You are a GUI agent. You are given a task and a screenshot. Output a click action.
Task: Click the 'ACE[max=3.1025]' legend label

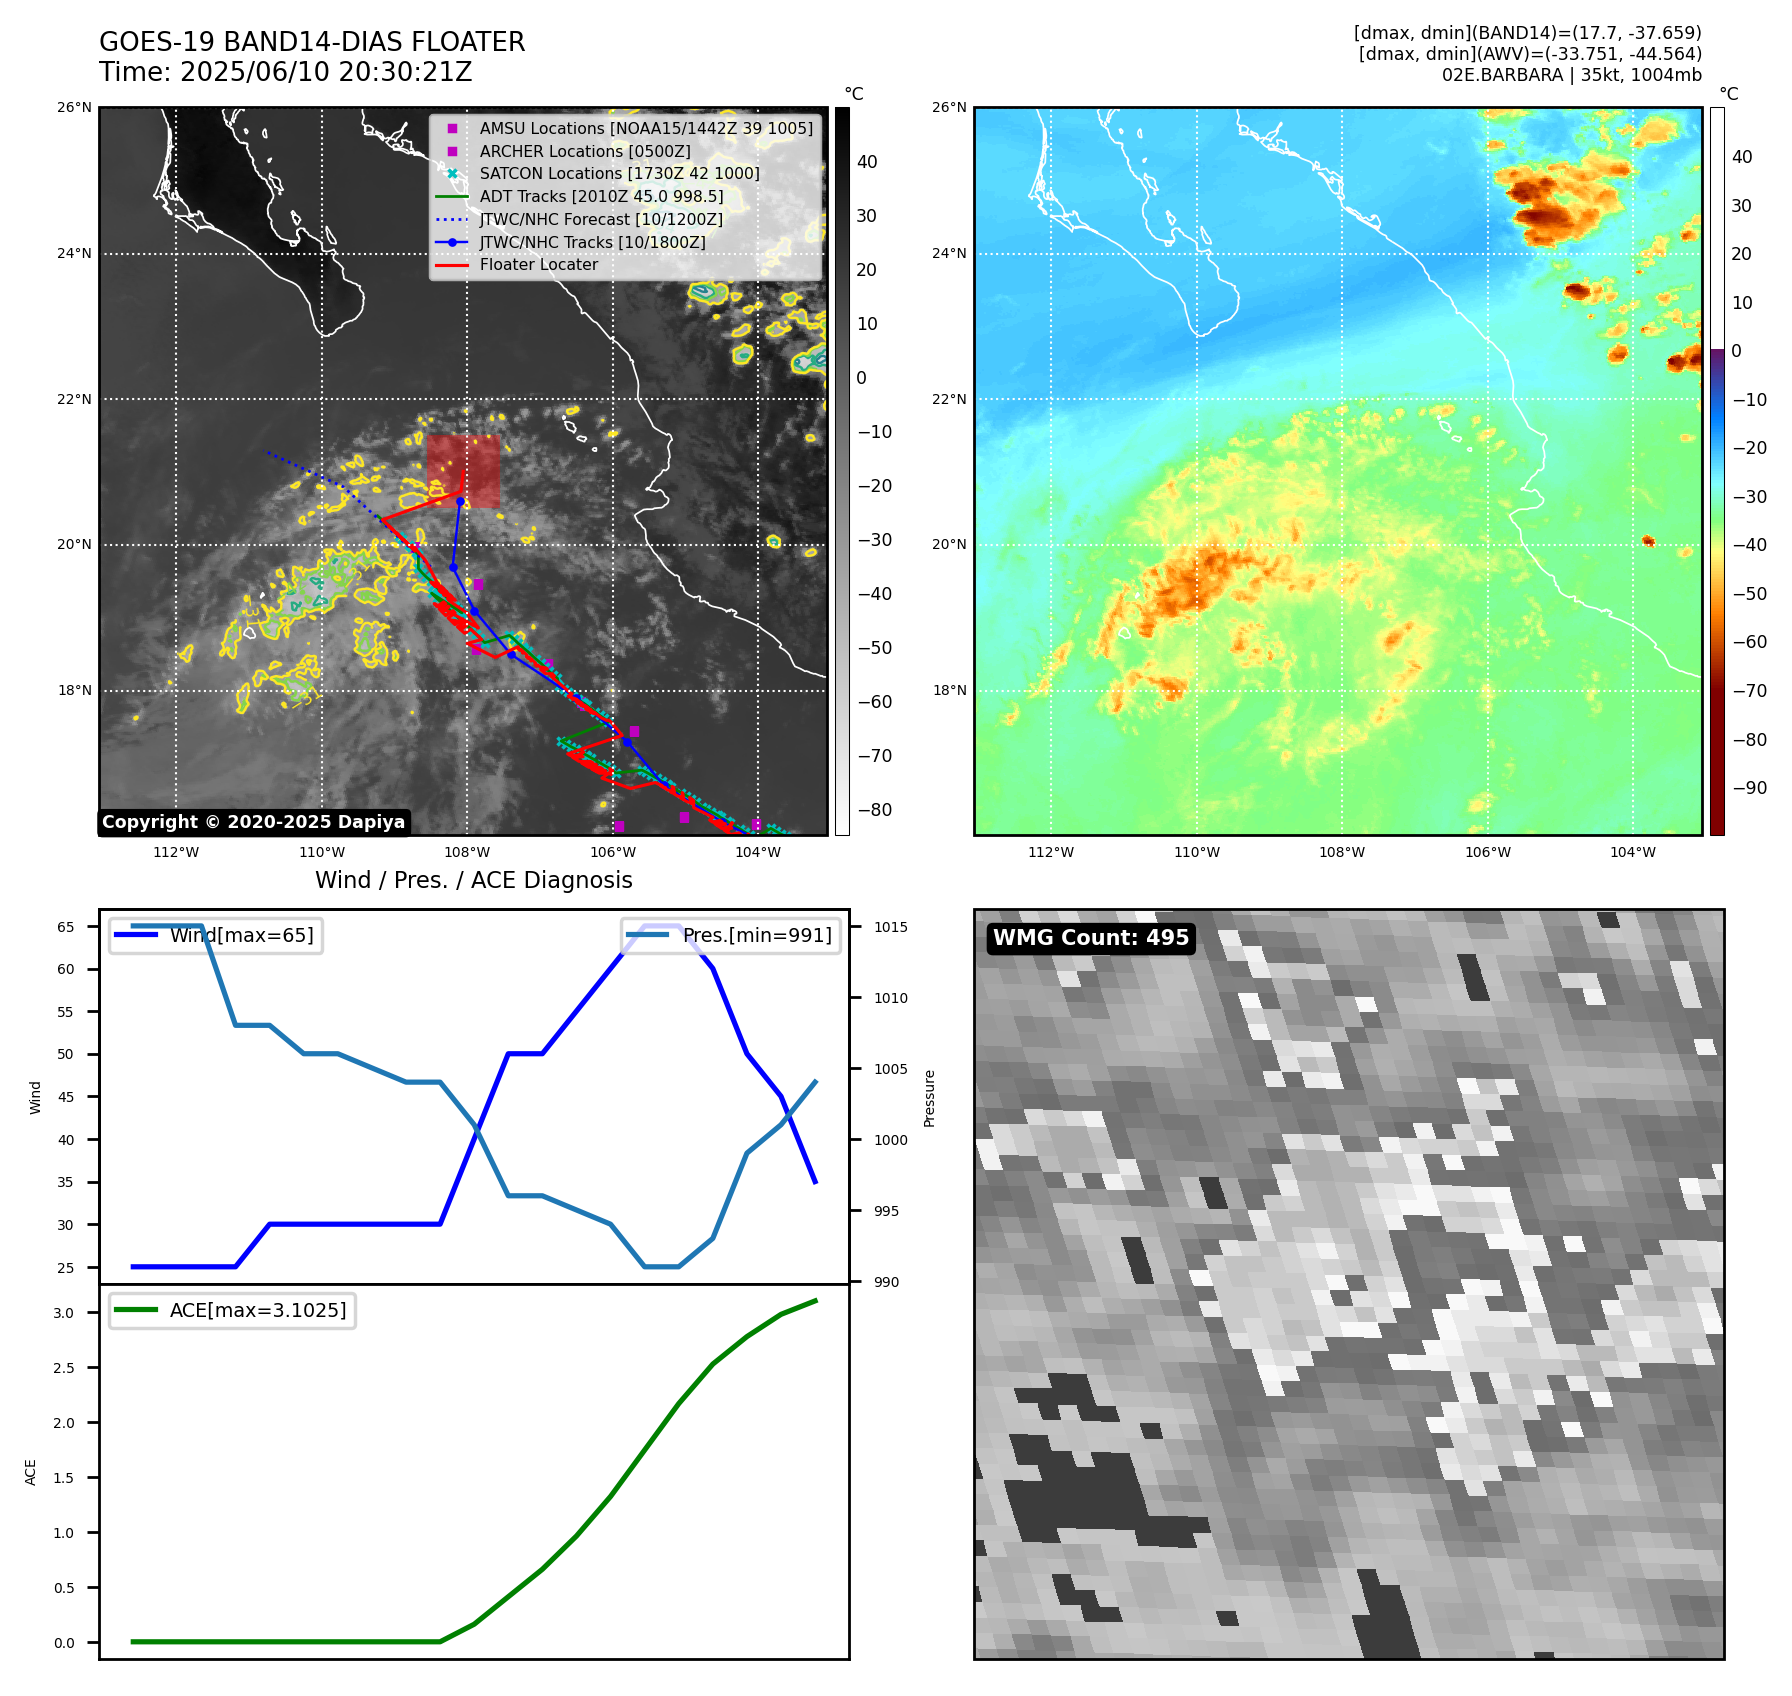point(258,1310)
